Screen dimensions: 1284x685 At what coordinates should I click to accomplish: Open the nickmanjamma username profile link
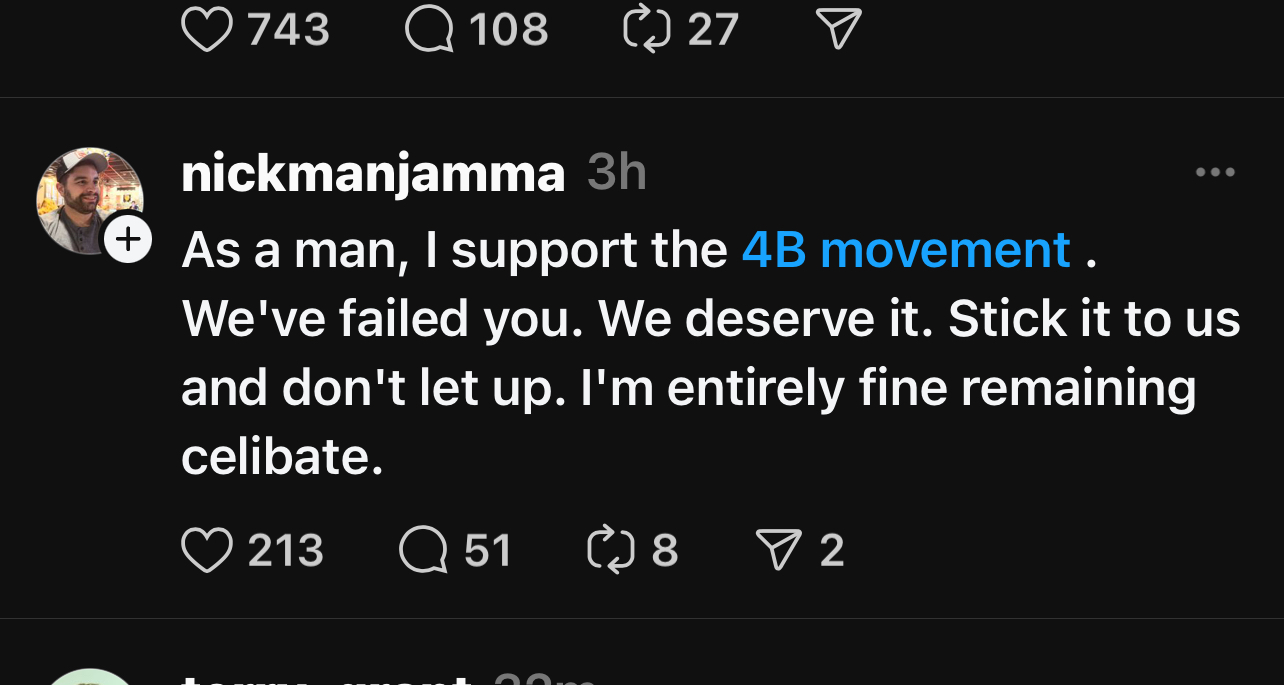(373, 174)
